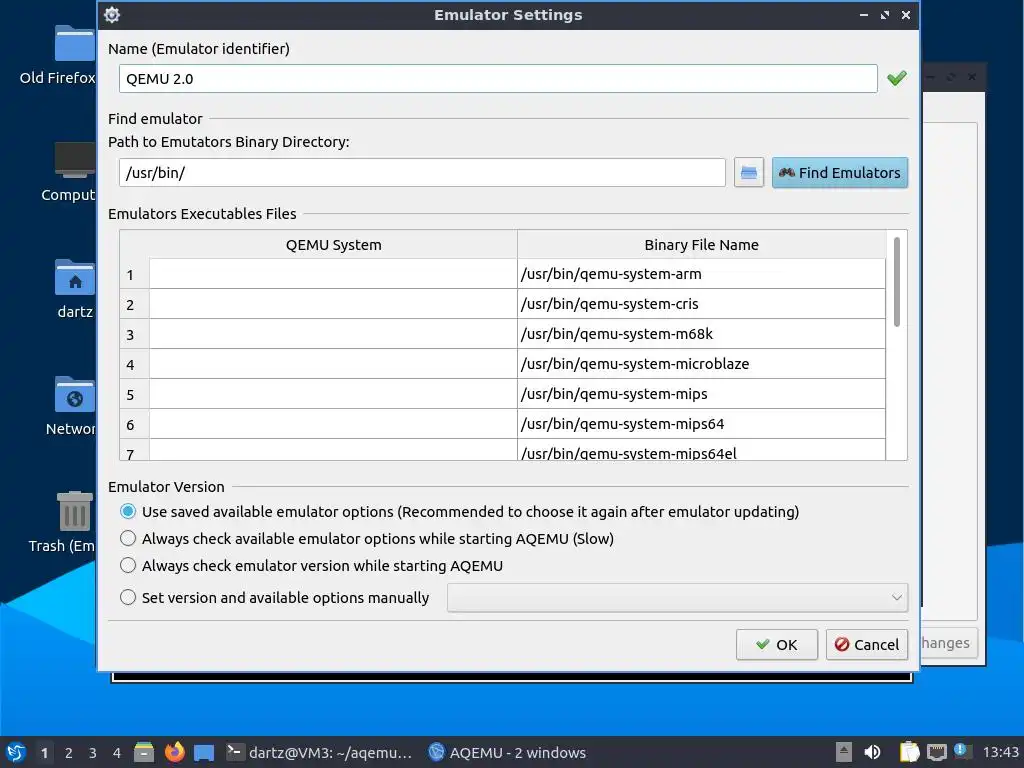Click the removable media eject tray icon
Image resolution: width=1024 pixels, height=768 pixels.
tap(844, 752)
